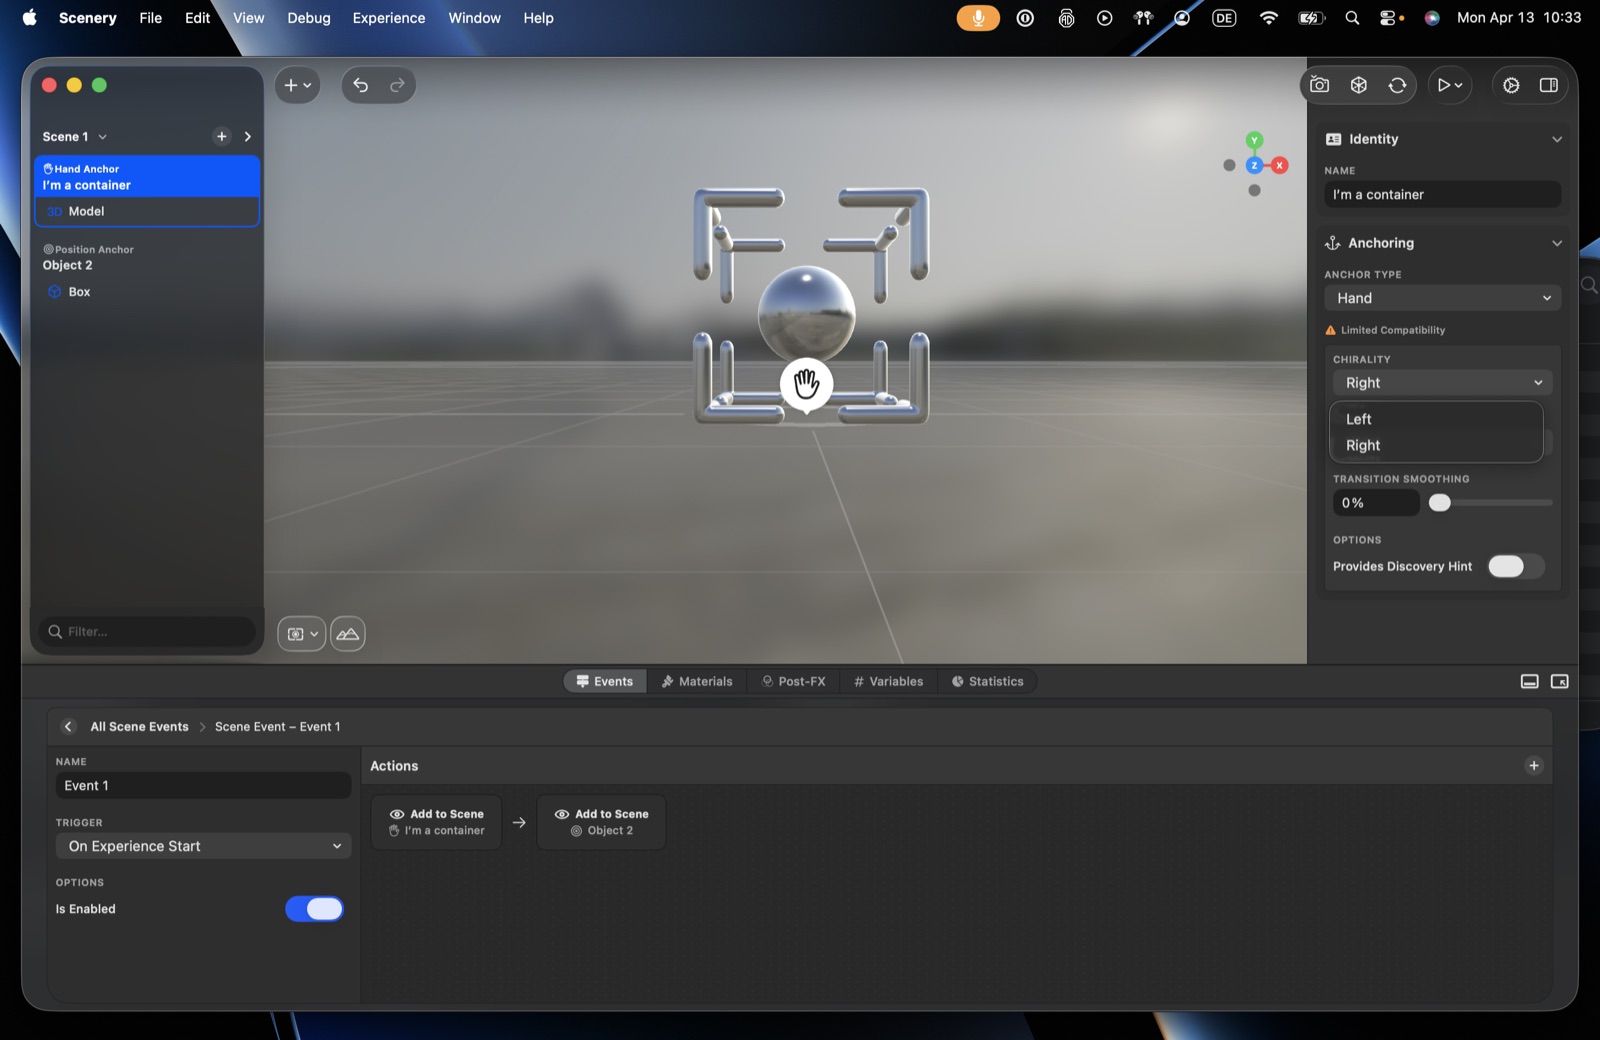Screen dimensions: 1600x1040
Task: Disable the Is Enabled switch
Action: click(314, 908)
